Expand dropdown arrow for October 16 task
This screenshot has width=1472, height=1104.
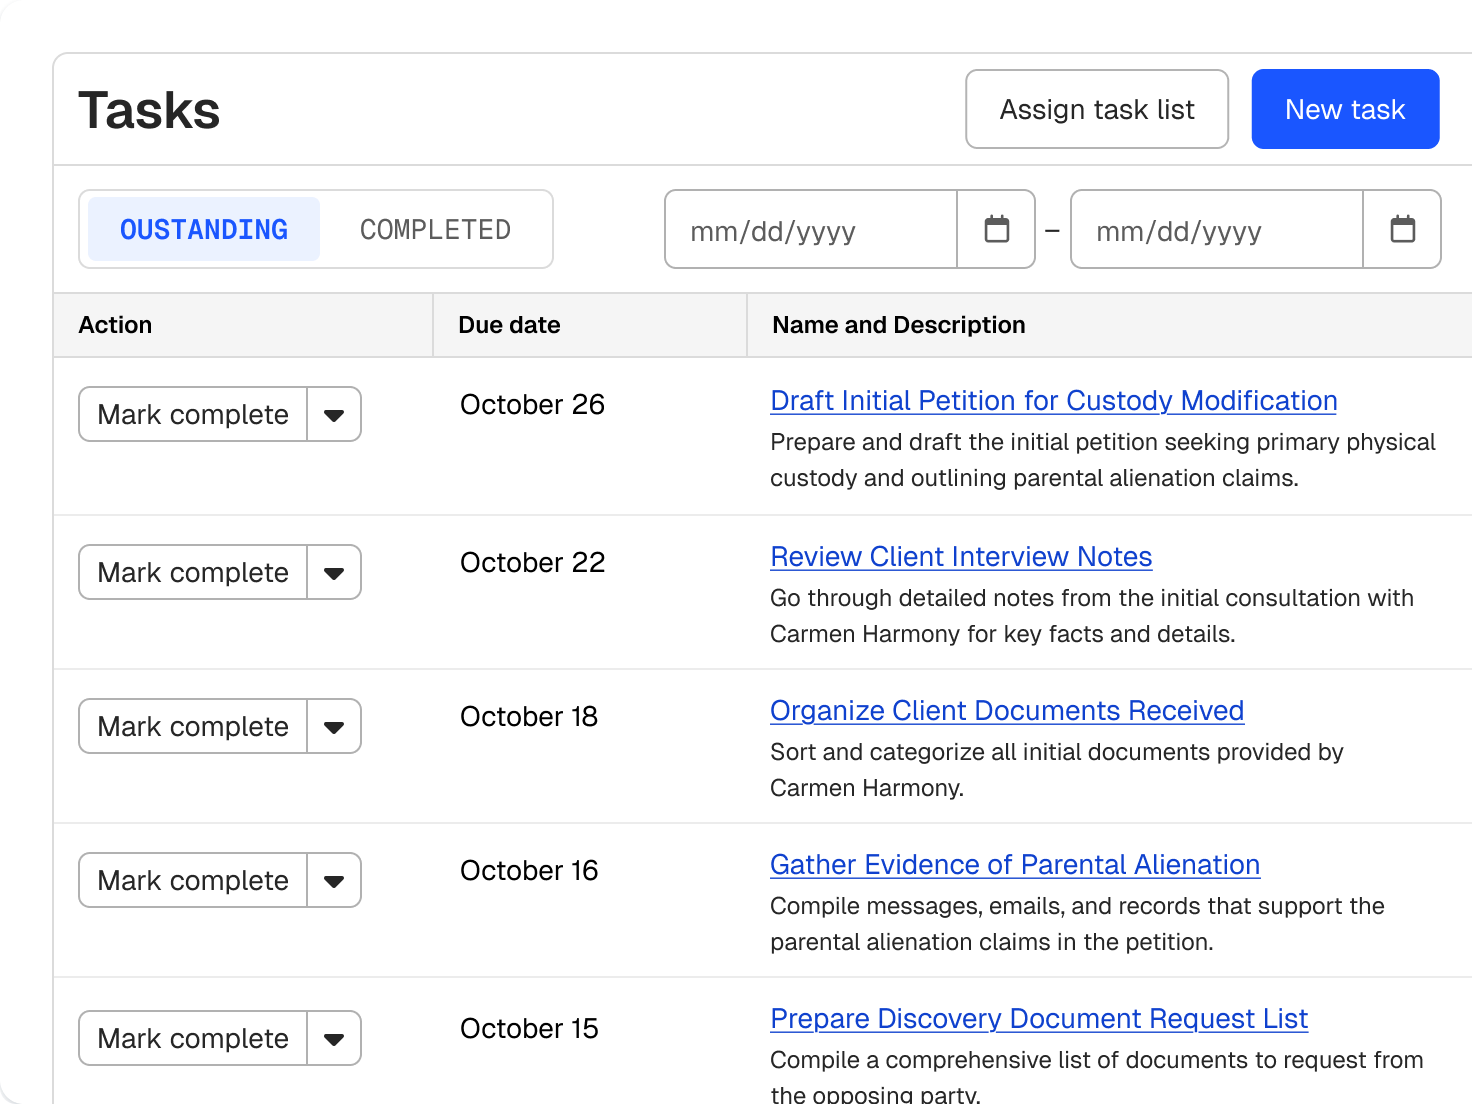coord(334,880)
